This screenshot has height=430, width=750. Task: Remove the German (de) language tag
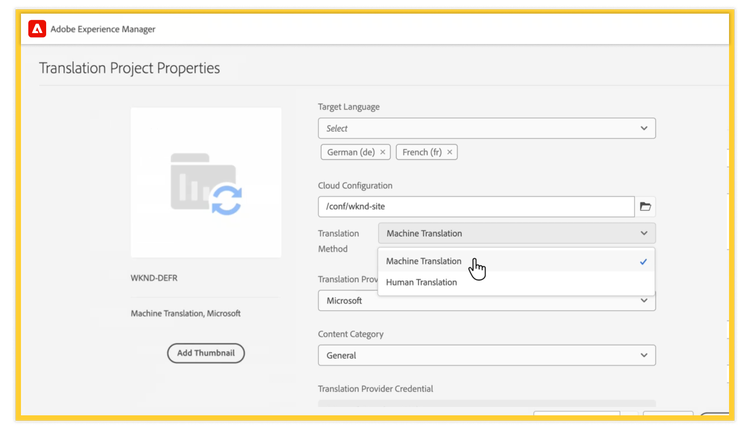tap(383, 152)
